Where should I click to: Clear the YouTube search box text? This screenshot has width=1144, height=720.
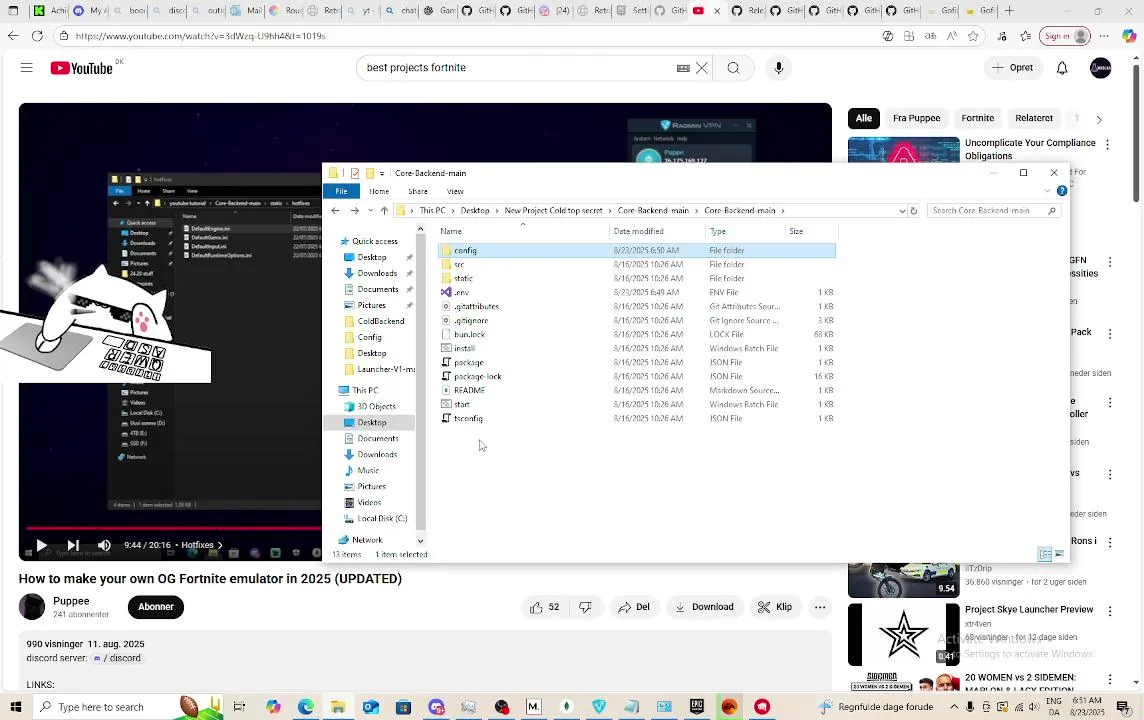[702, 68]
